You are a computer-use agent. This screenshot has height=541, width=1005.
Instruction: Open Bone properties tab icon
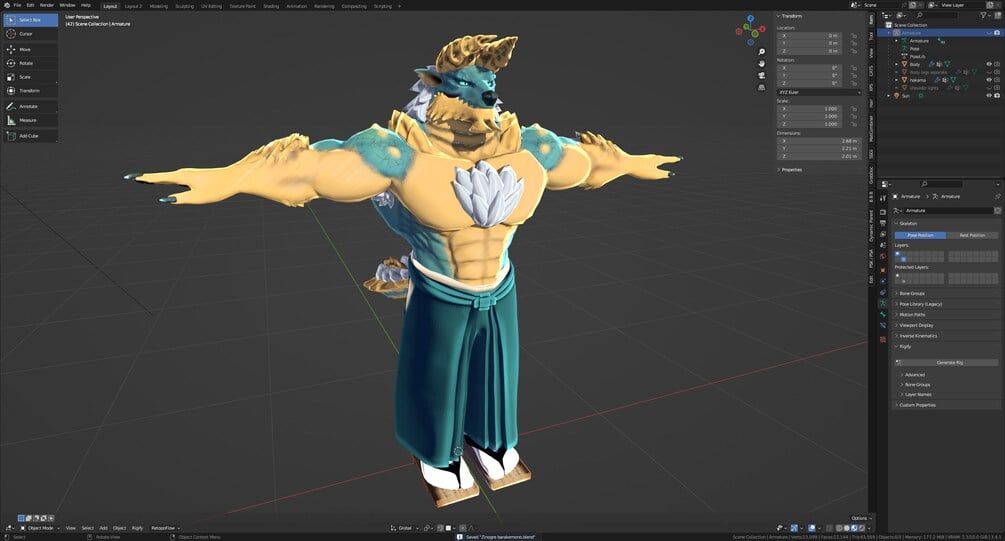[x=883, y=315]
